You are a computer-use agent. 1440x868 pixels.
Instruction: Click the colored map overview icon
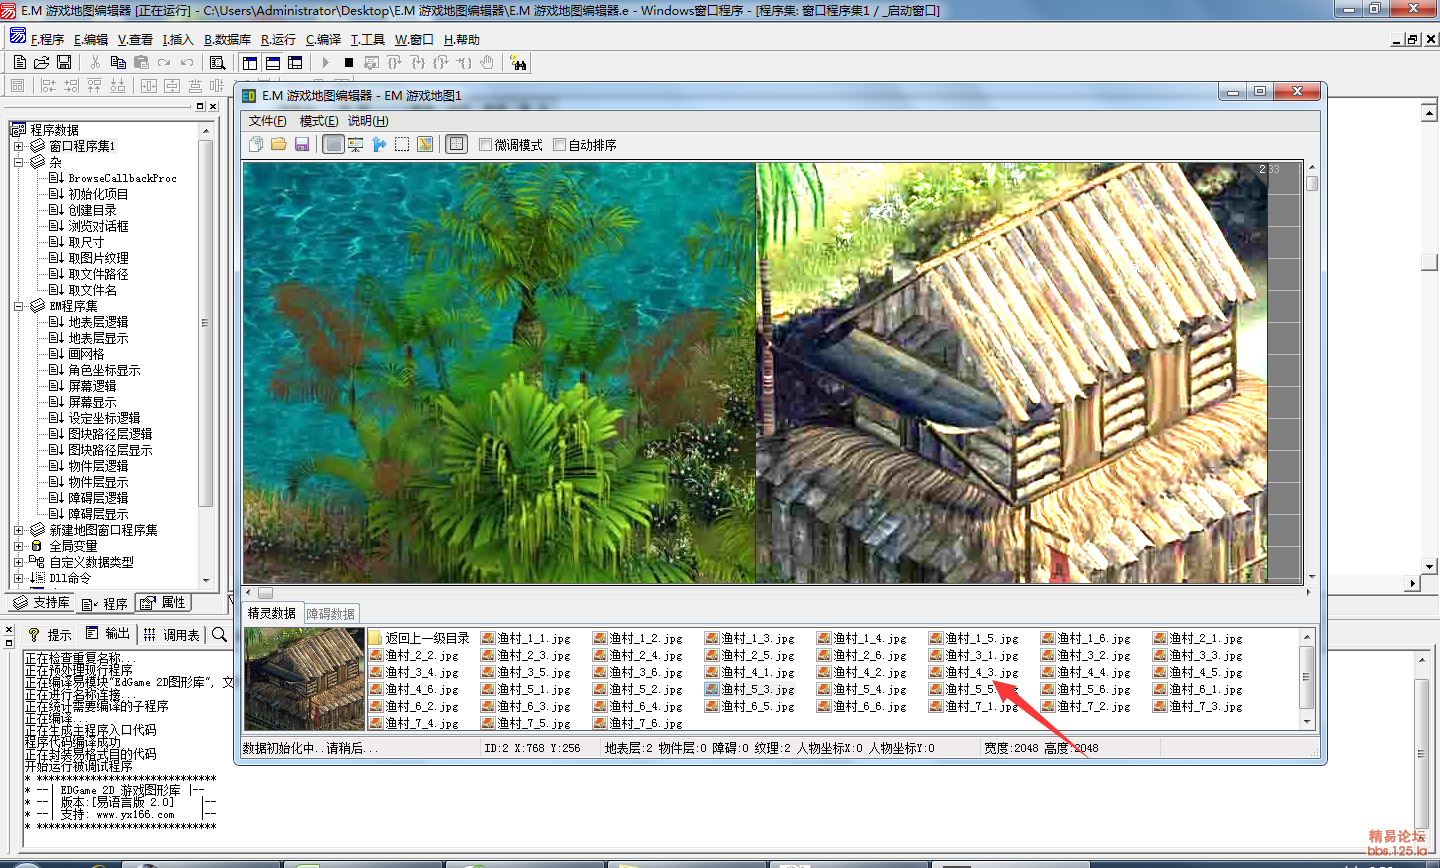[425, 144]
